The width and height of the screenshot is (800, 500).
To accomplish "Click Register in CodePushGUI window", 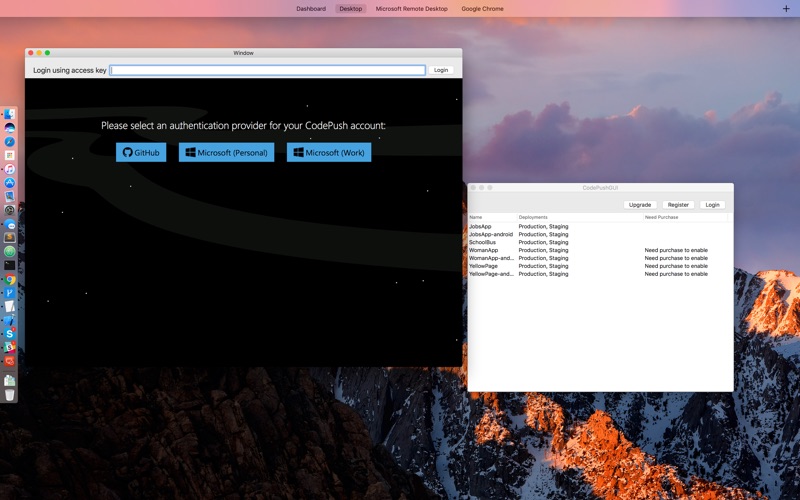I will click(x=678, y=205).
